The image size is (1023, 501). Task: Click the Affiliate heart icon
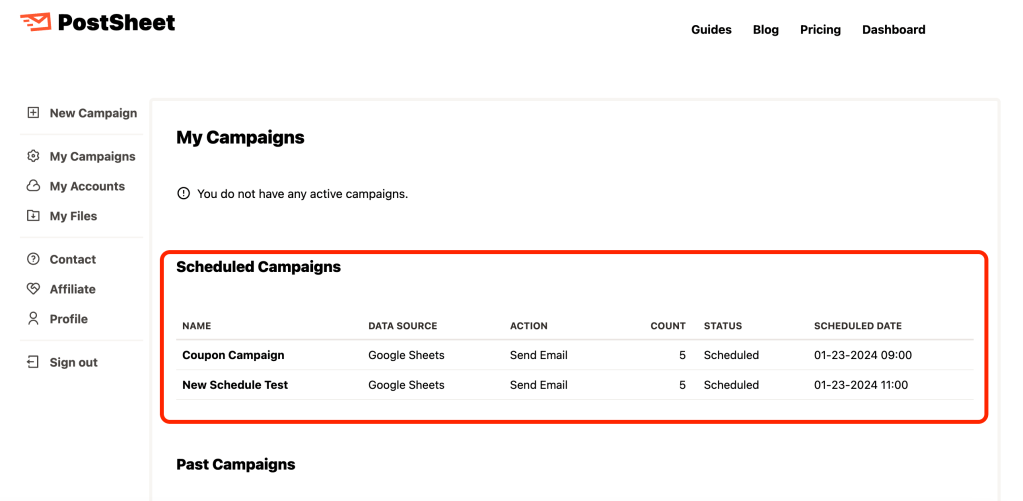click(x=33, y=289)
